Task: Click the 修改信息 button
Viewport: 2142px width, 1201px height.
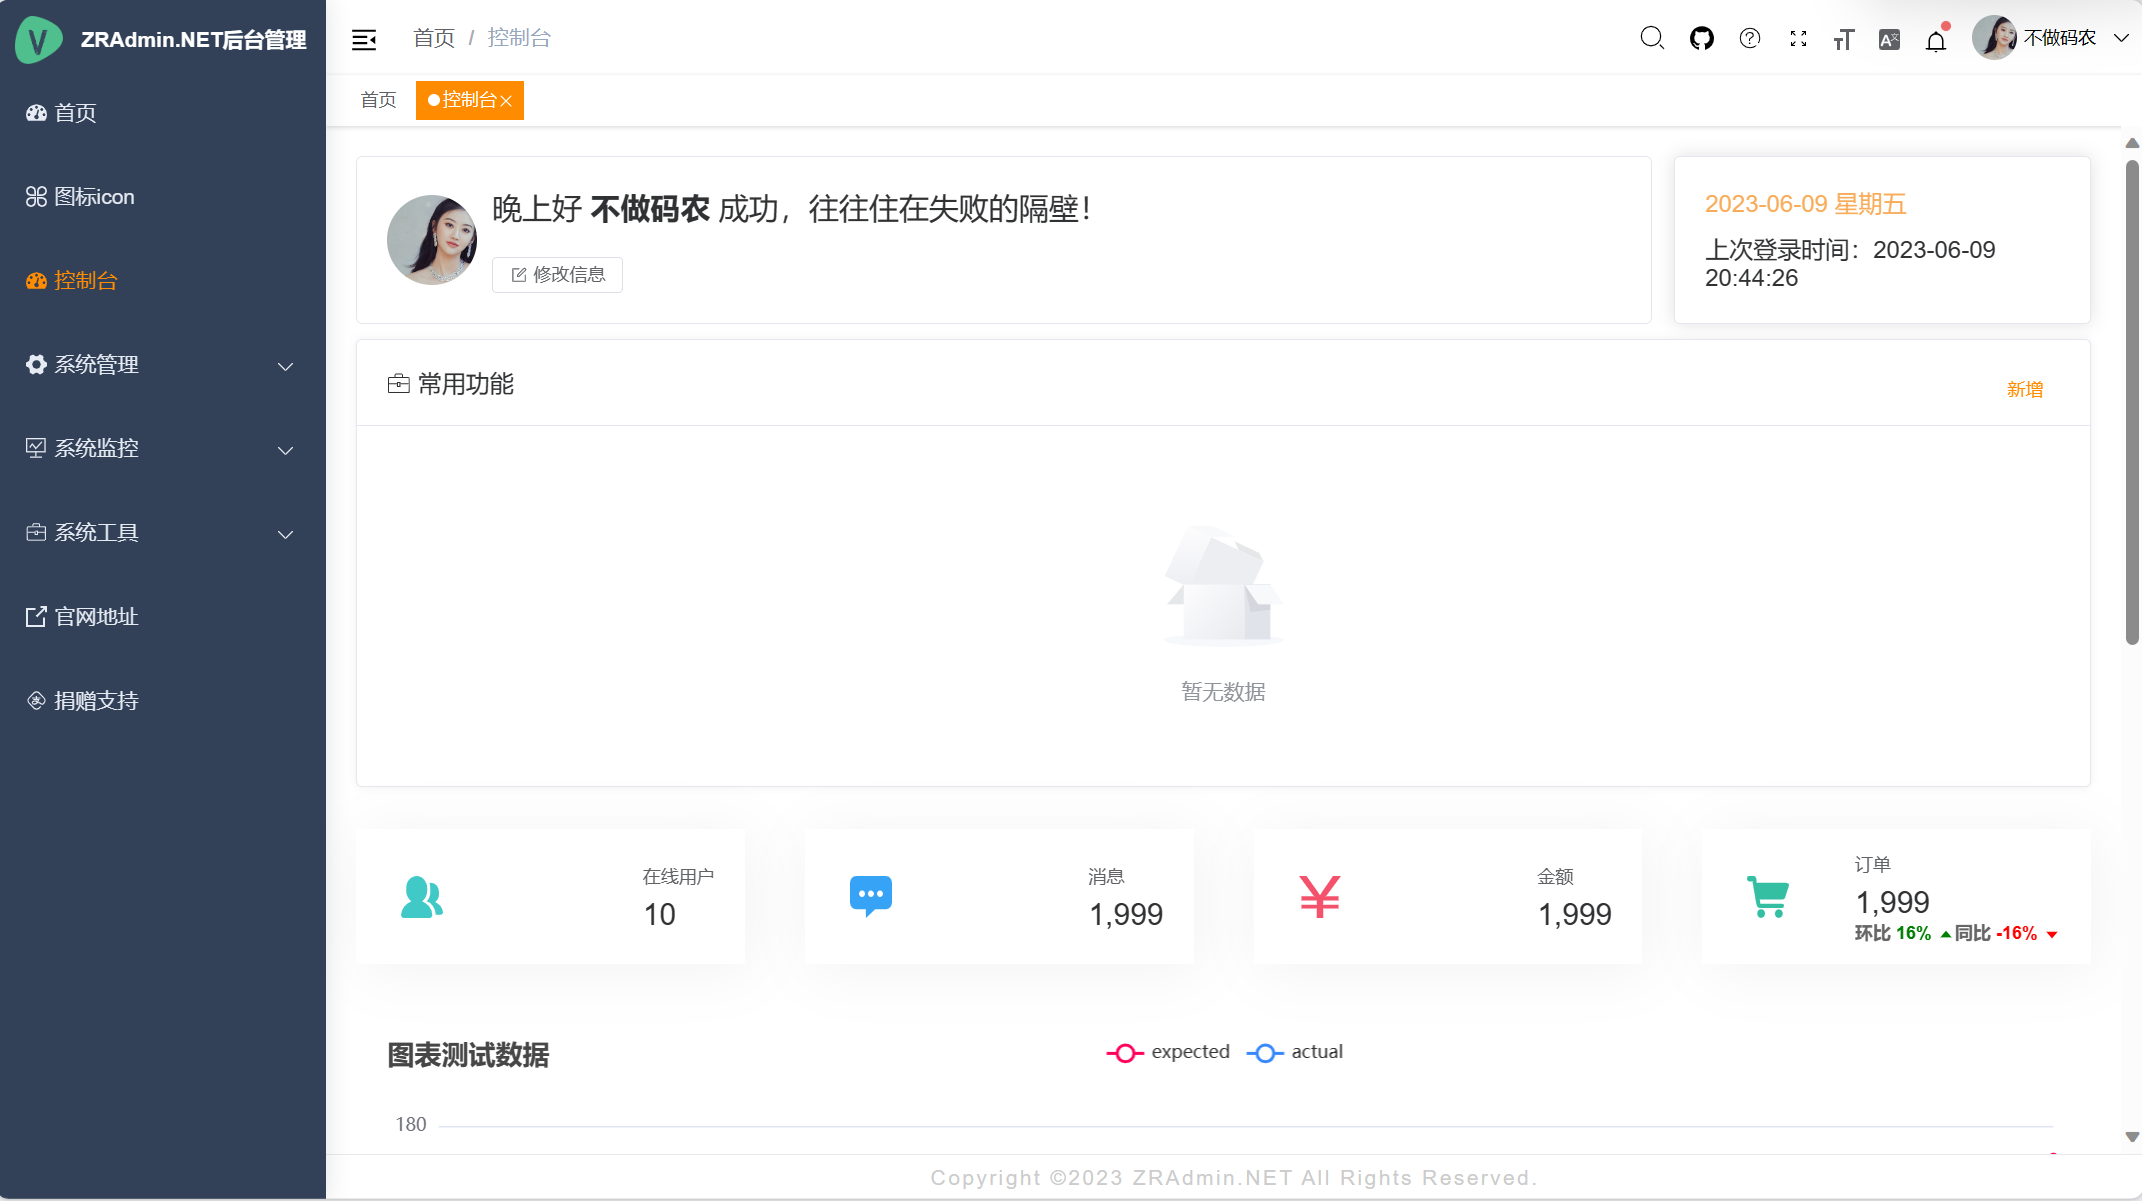Action: (x=557, y=275)
